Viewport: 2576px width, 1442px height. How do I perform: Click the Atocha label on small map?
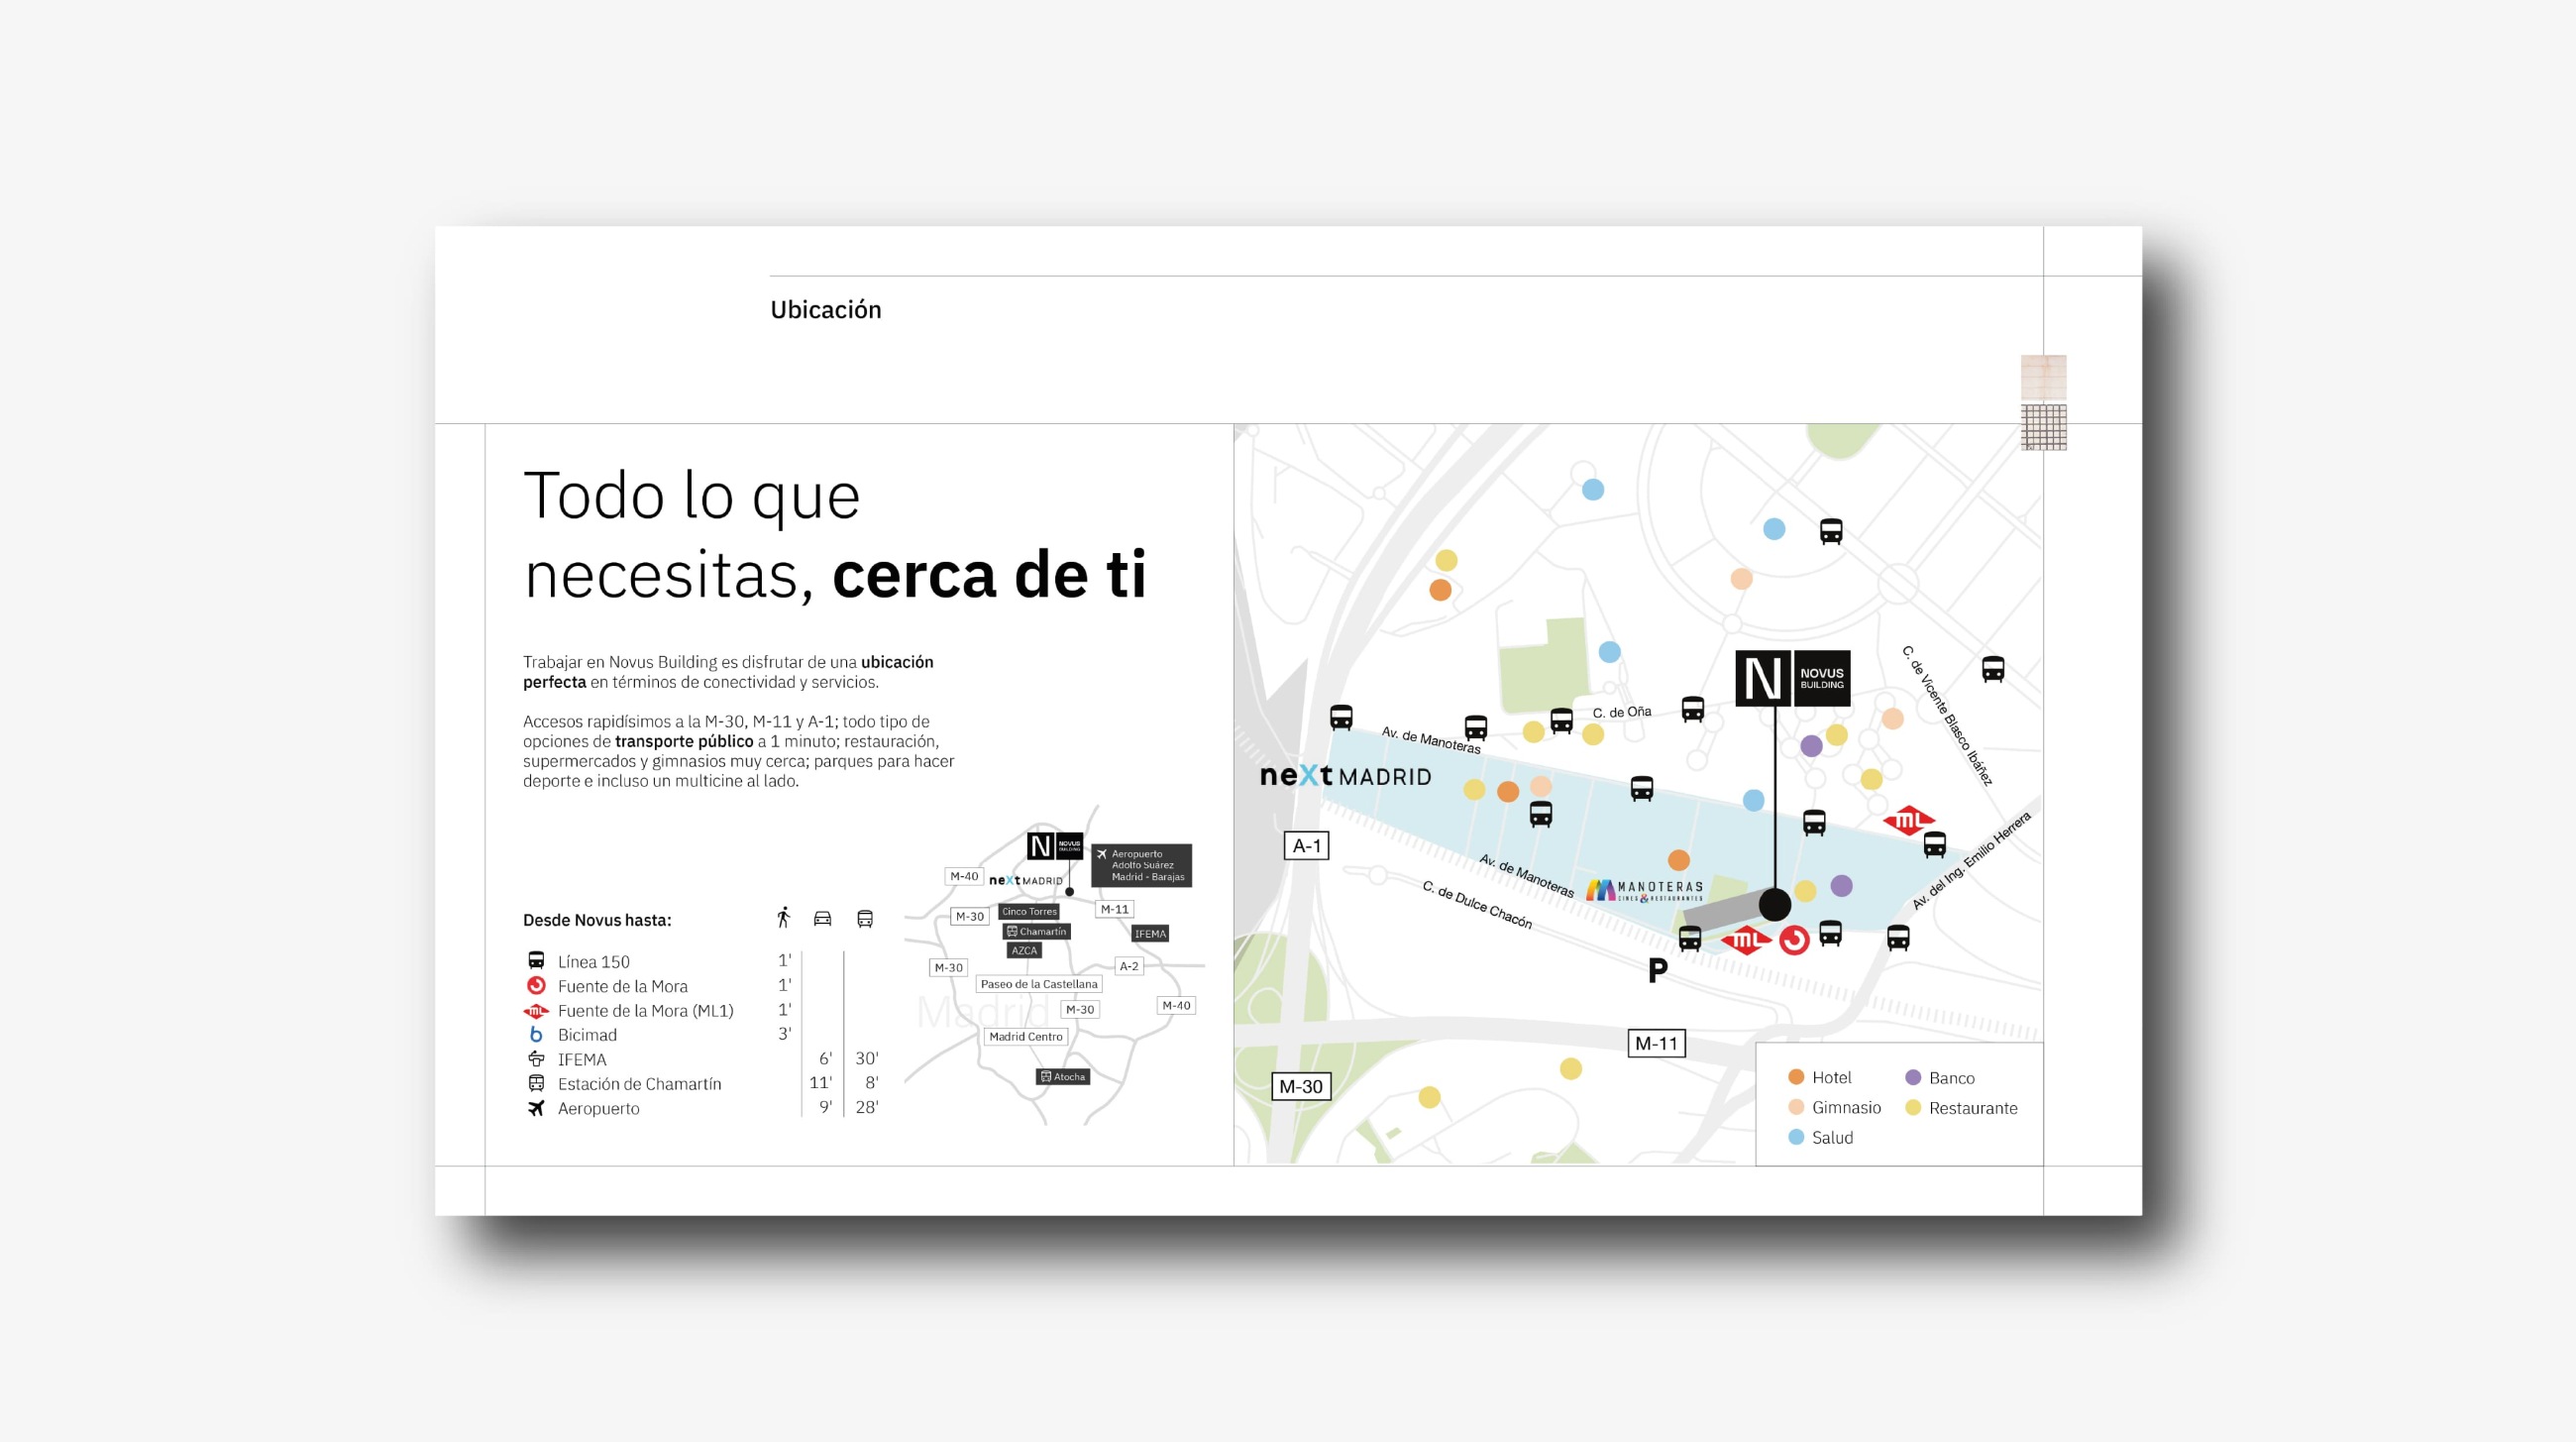click(1062, 1077)
